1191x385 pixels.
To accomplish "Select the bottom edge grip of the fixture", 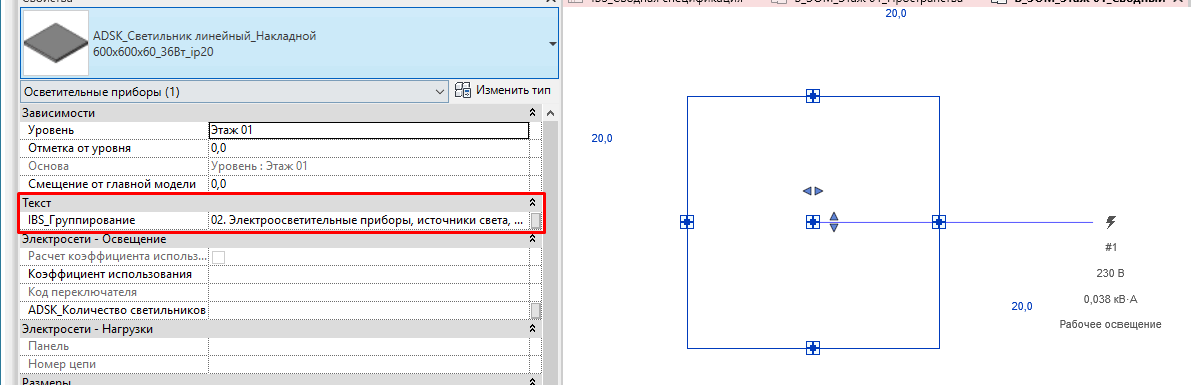I will coord(813,348).
